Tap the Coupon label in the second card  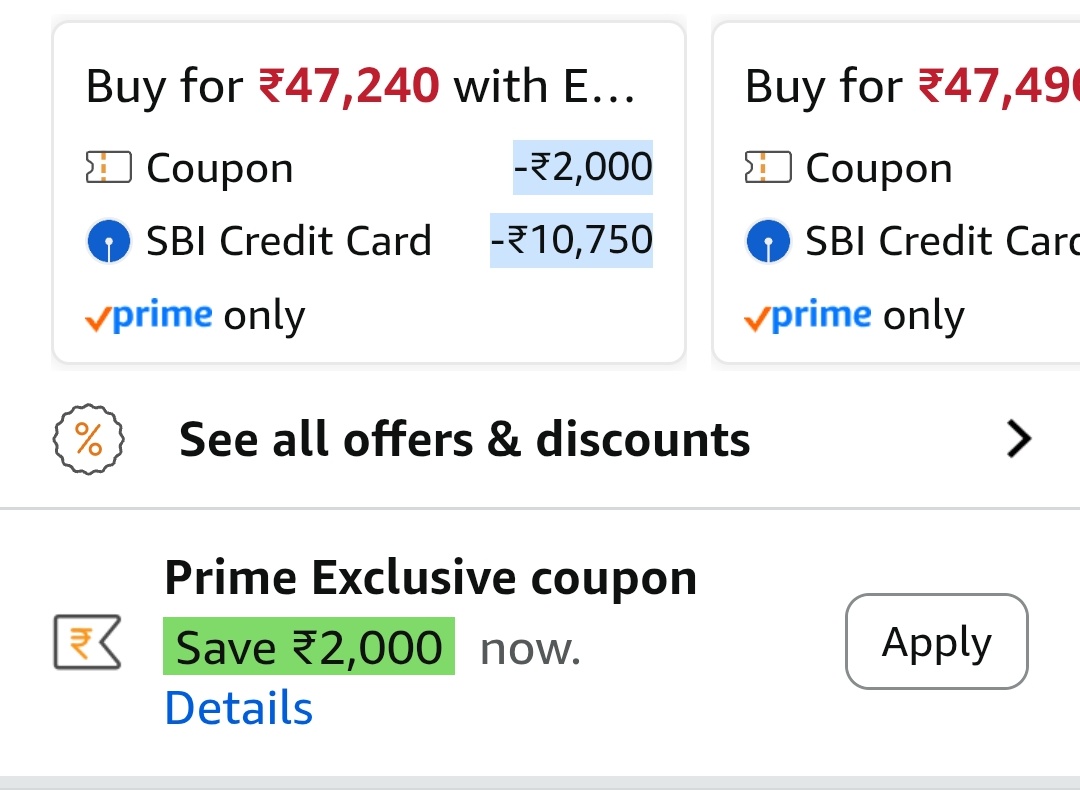tap(878, 168)
